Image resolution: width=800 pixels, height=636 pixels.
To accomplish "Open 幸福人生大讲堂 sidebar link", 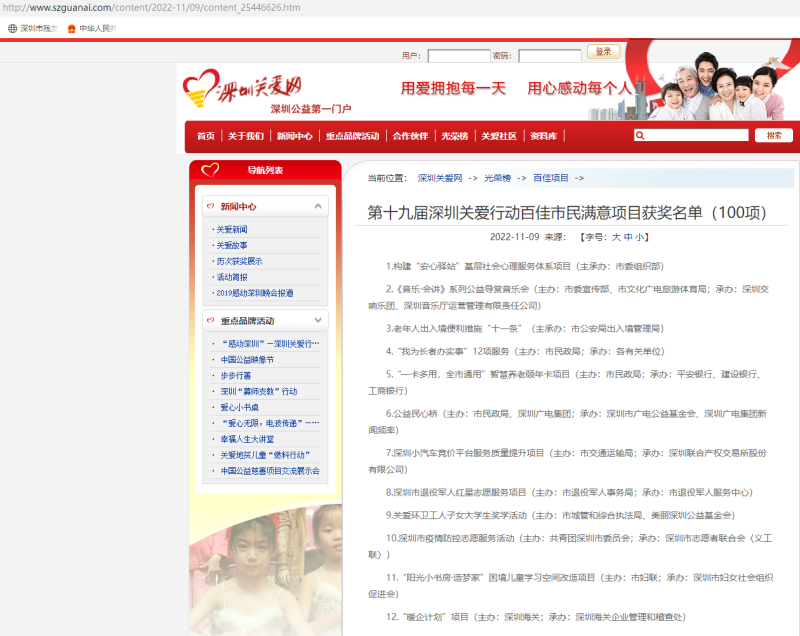I will pos(247,439).
